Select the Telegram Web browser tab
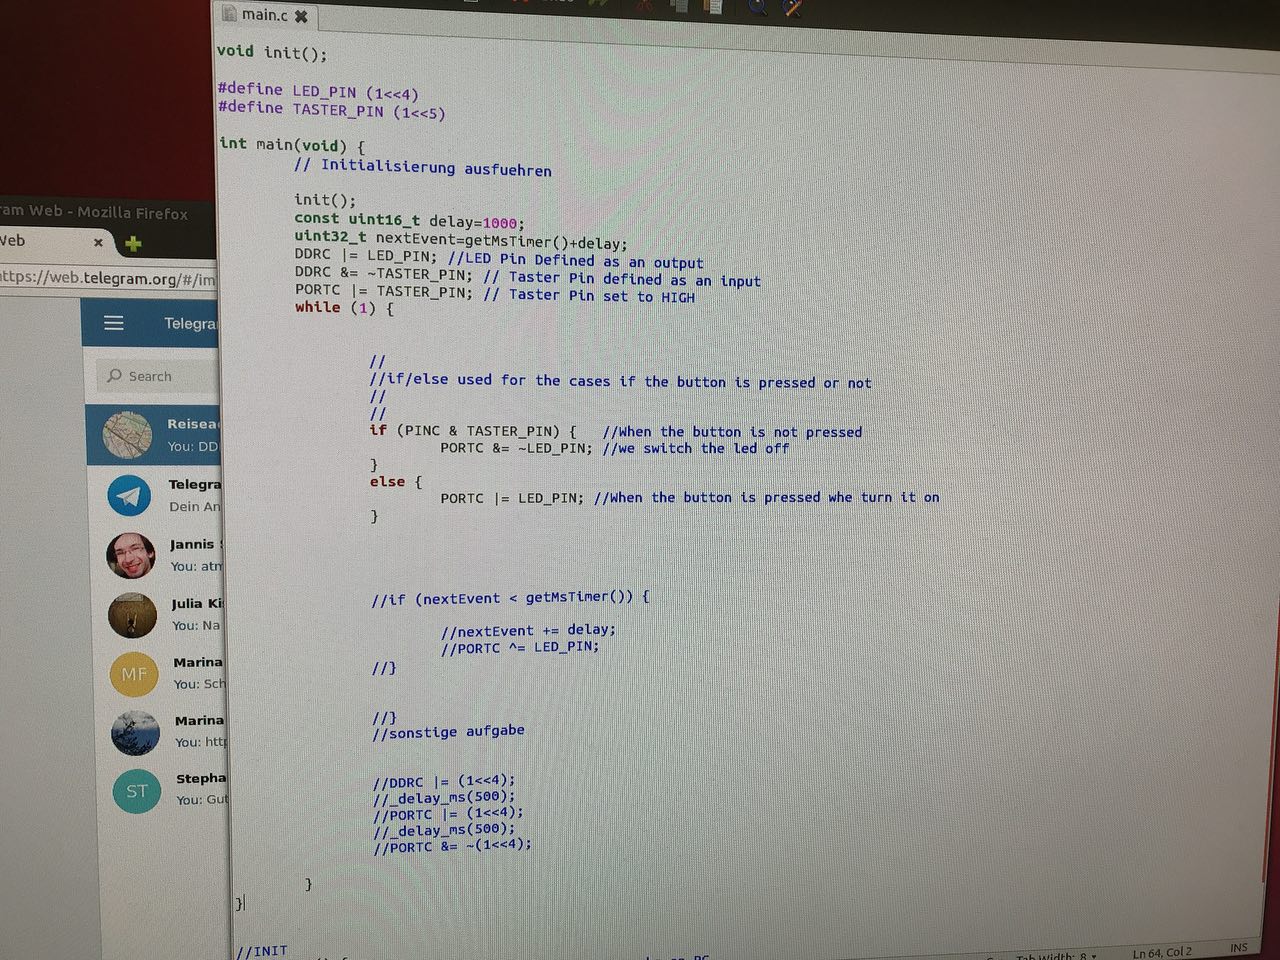 [40, 241]
